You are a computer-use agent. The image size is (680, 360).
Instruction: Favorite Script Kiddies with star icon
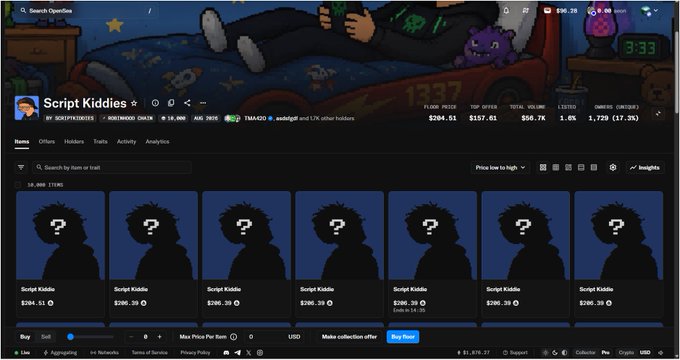(134, 103)
